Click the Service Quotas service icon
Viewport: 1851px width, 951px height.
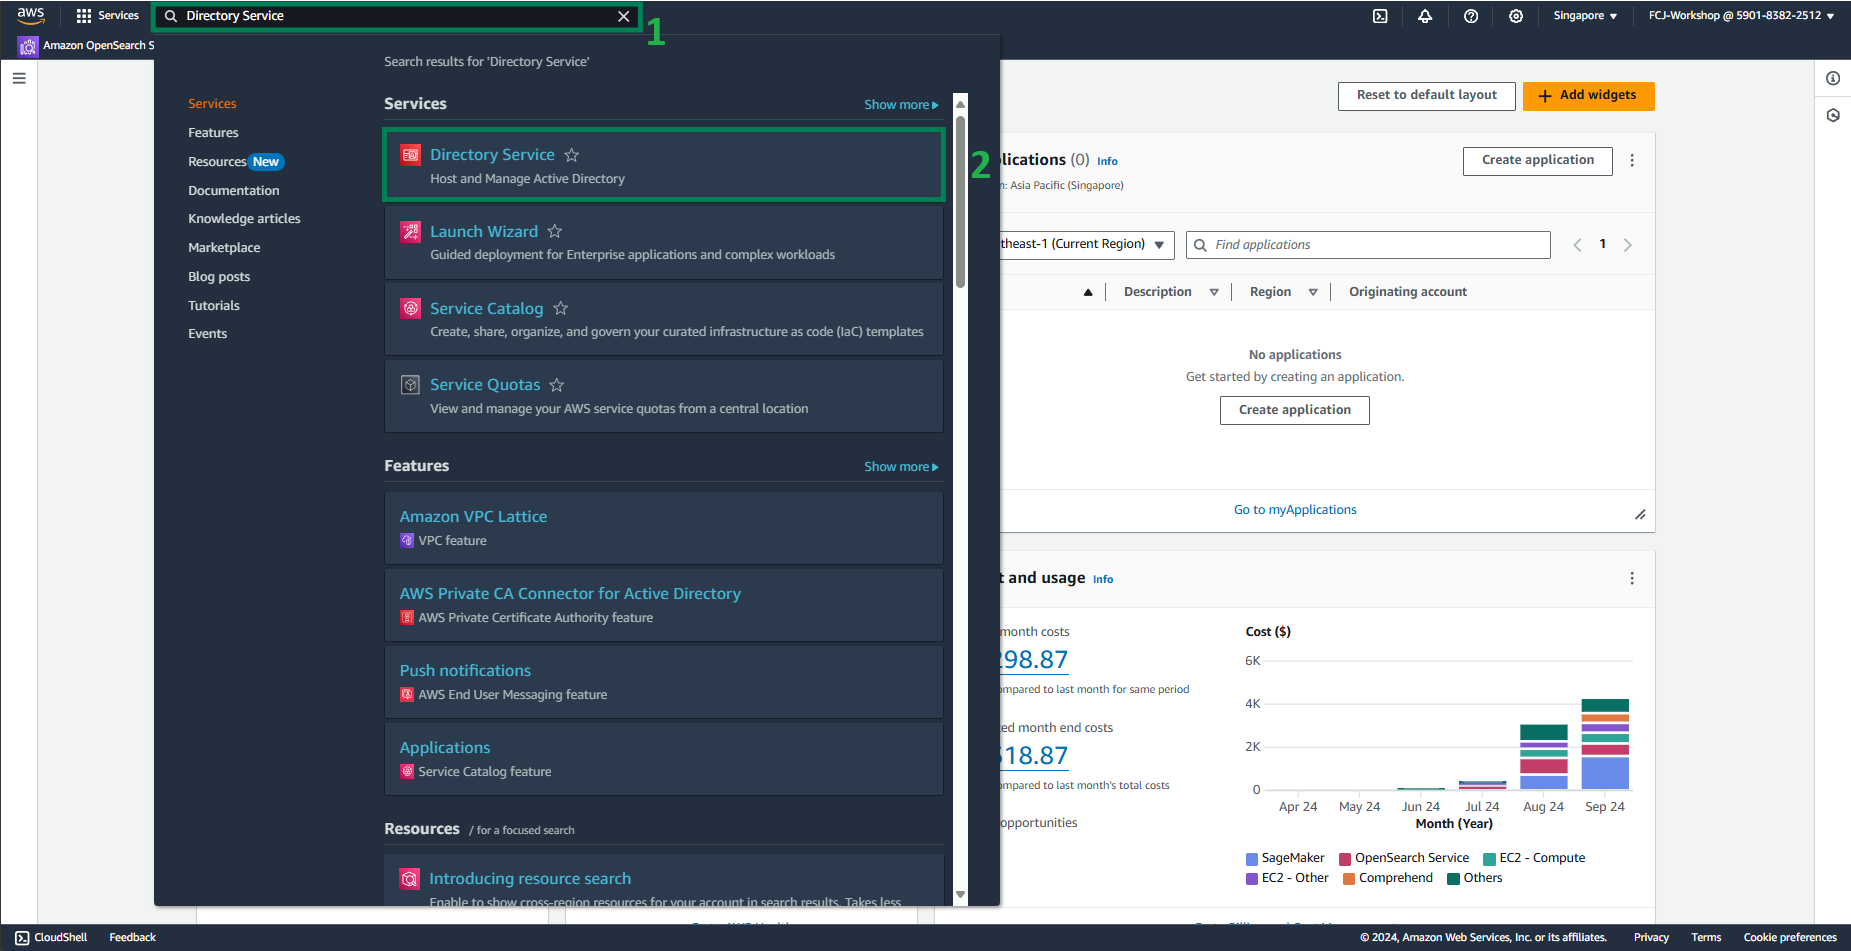click(410, 385)
